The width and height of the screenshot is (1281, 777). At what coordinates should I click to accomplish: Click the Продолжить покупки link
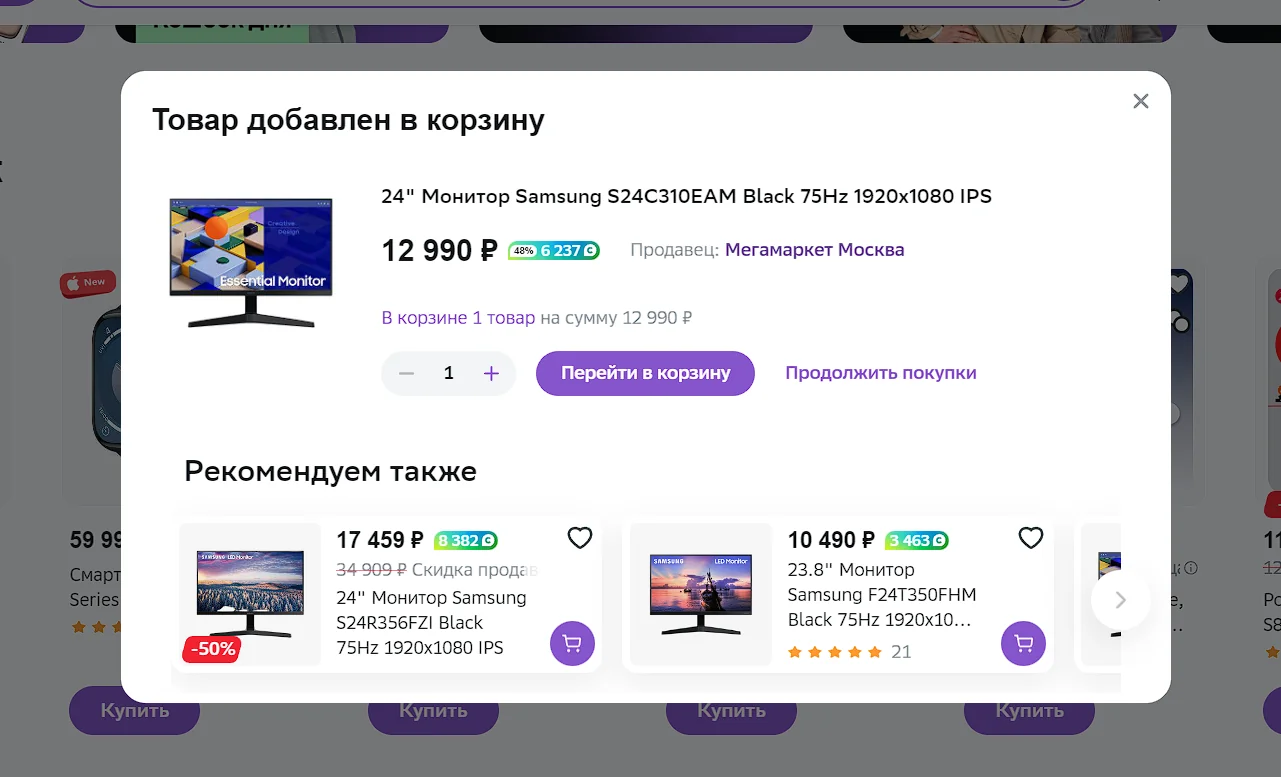(x=880, y=373)
